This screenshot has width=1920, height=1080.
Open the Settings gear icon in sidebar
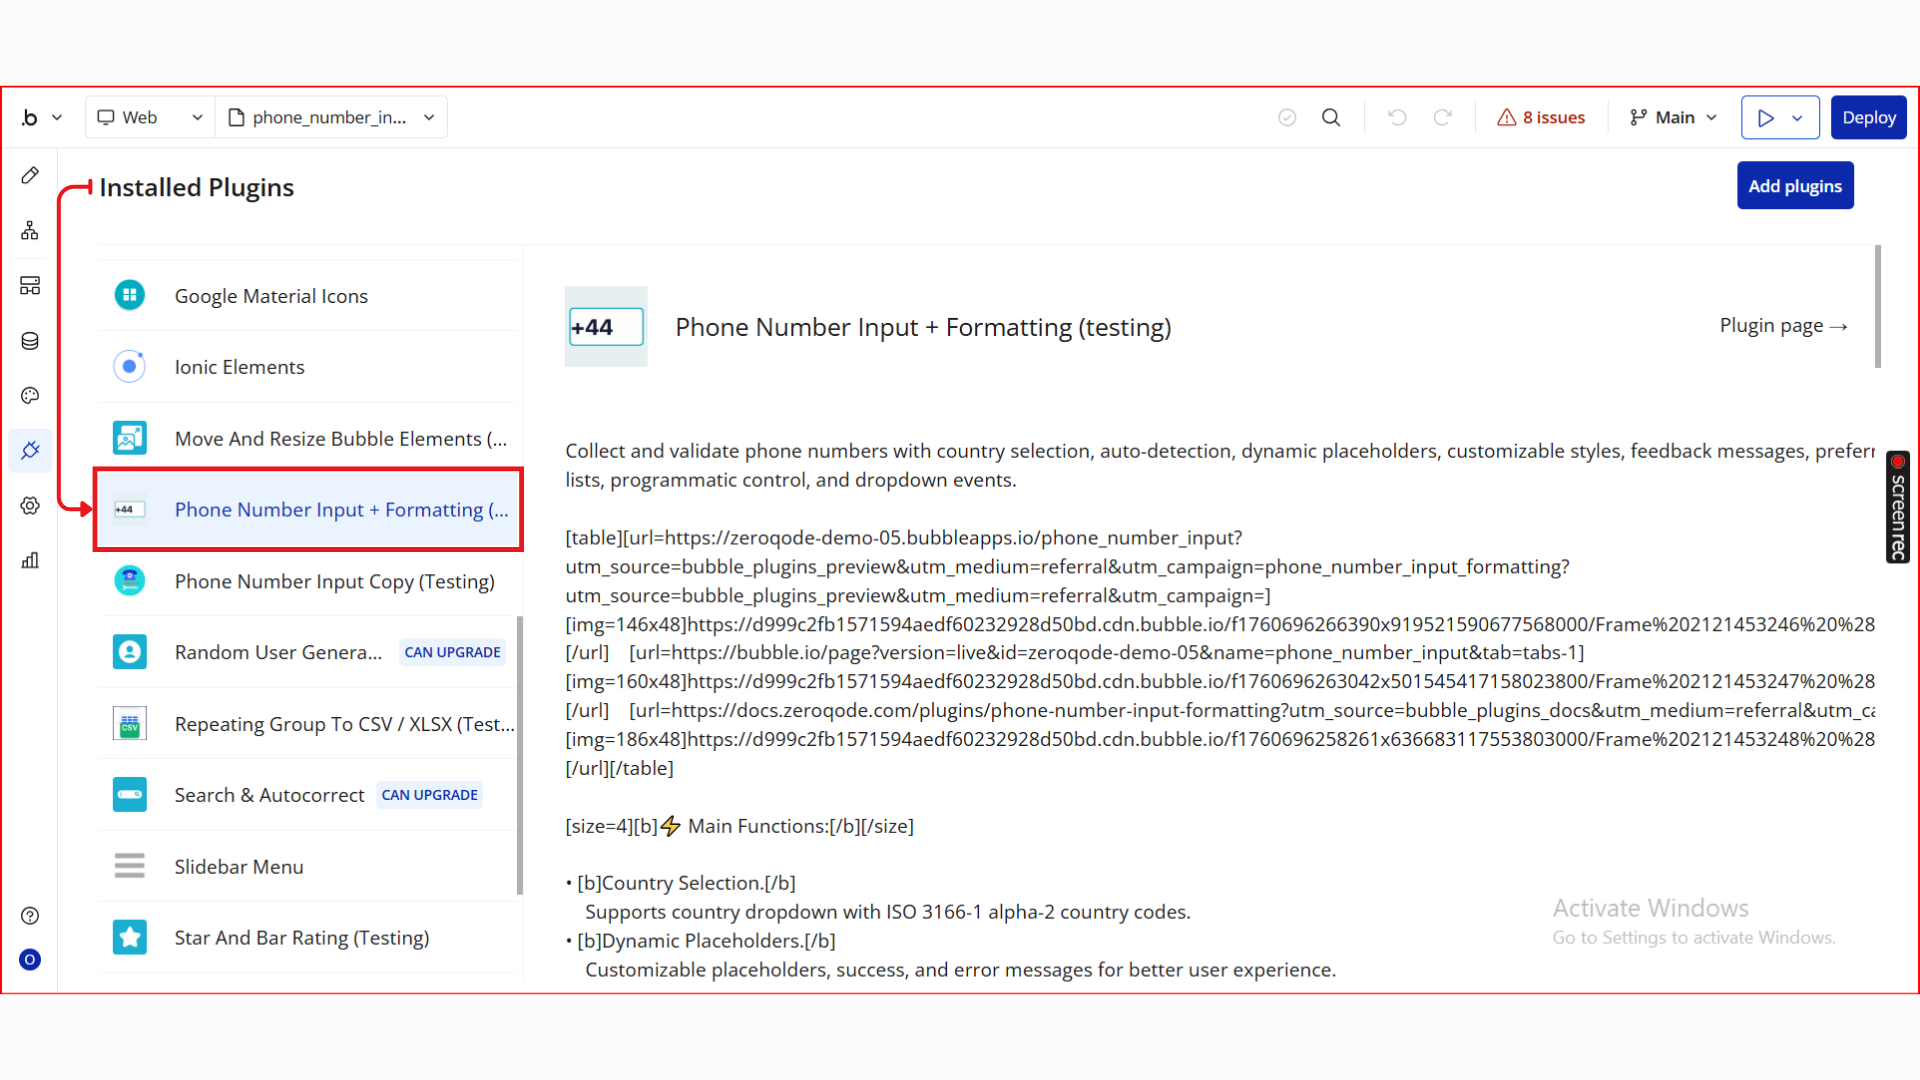tap(30, 506)
